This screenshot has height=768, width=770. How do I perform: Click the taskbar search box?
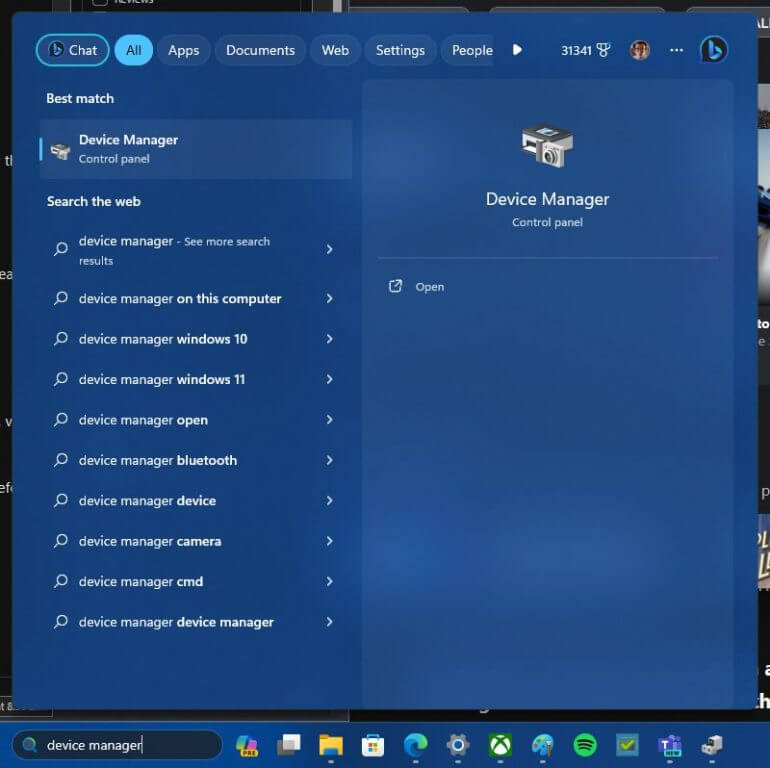pos(117,745)
